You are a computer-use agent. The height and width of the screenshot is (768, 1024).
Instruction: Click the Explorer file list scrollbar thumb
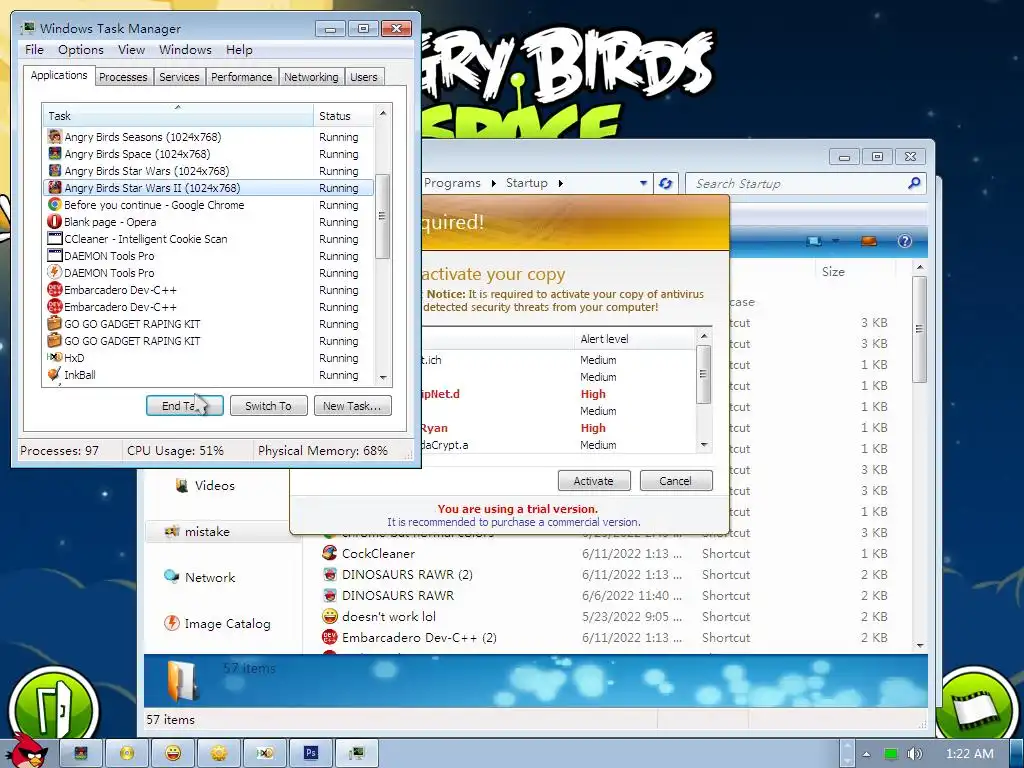(920, 328)
